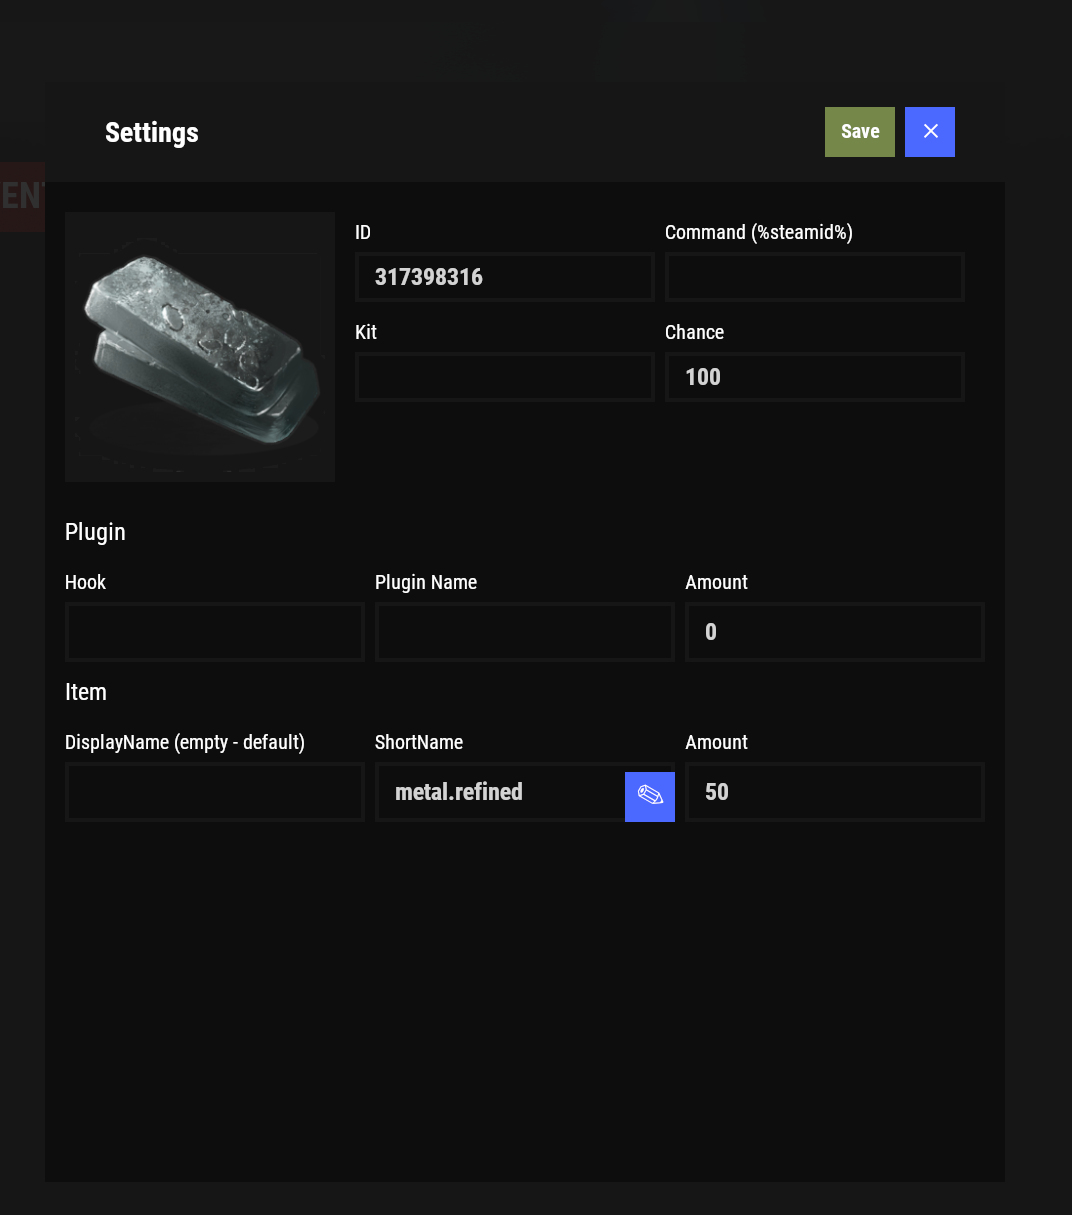Click the Command (%steamid%) input box
The height and width of the screenshot is (1215, 1072).
[814, 277]
